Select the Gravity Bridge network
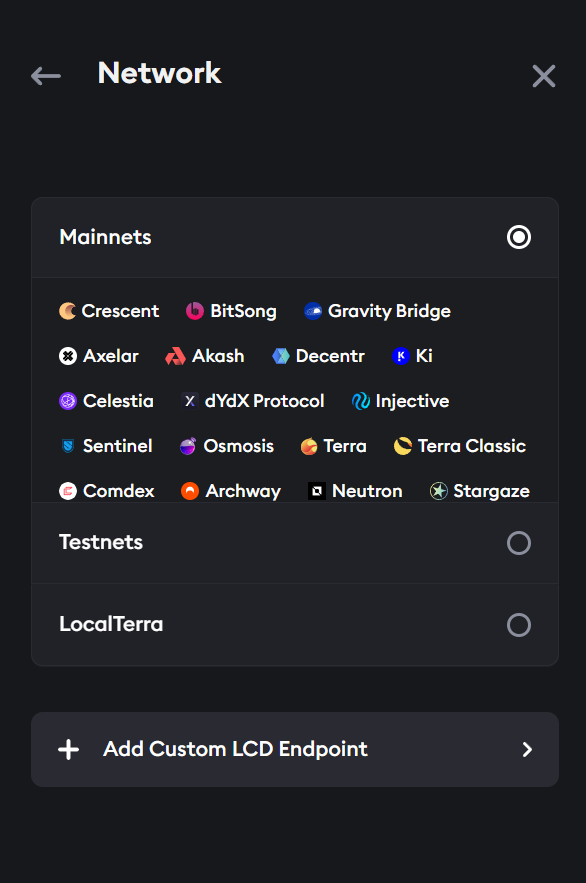 378,311
